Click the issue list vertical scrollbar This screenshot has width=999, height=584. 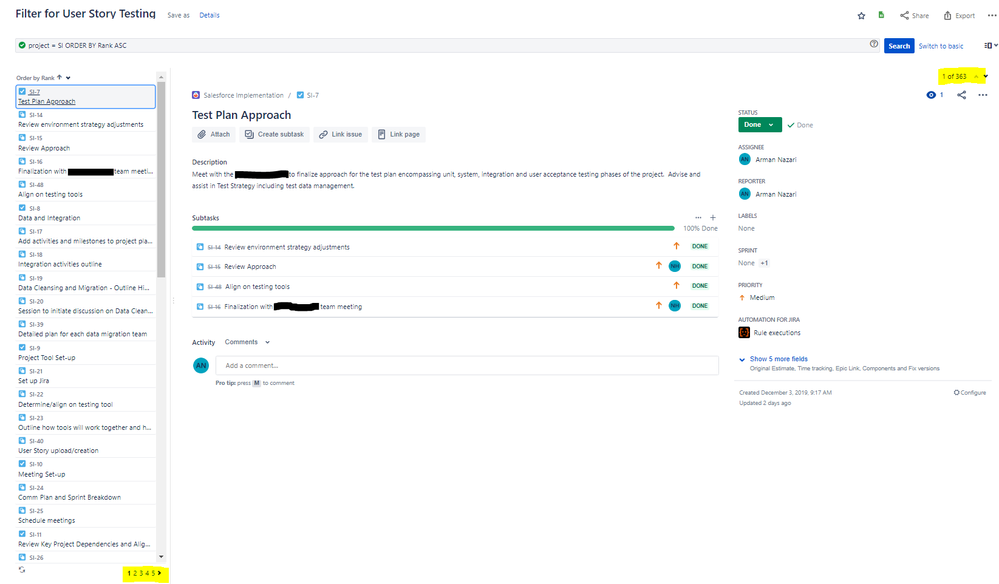pos(161,180)
